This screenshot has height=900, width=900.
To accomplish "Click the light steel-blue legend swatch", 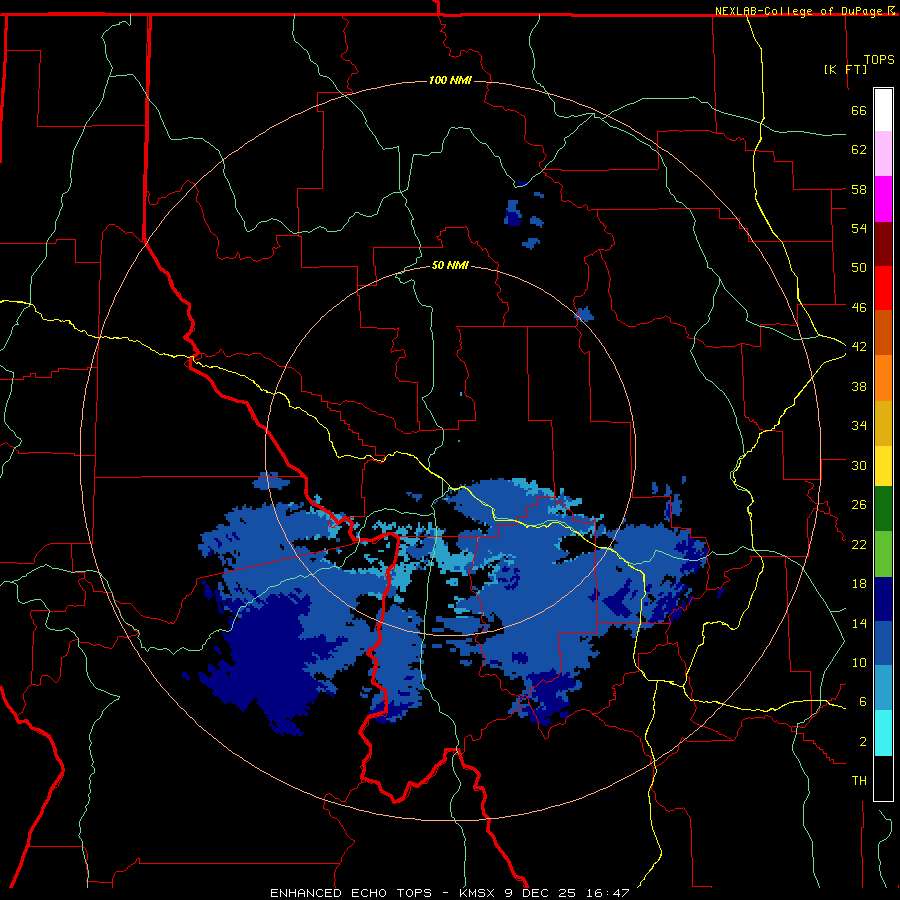I will (883, 688).
